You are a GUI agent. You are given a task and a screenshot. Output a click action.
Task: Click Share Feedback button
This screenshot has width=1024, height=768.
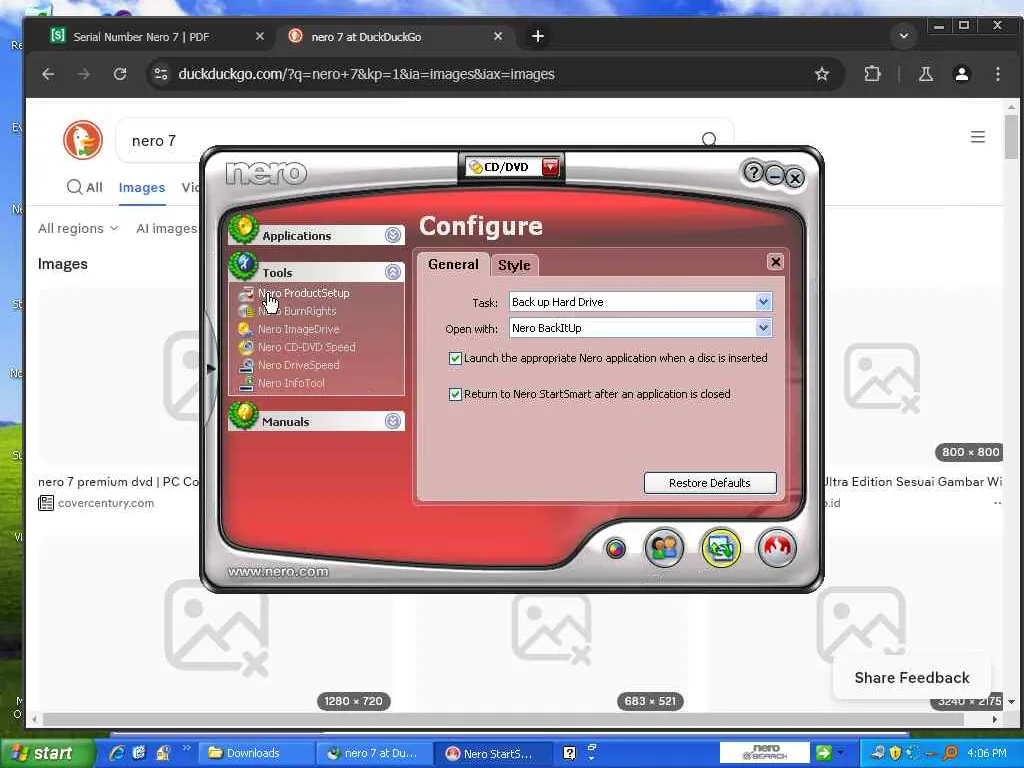[x=912, y=678]
